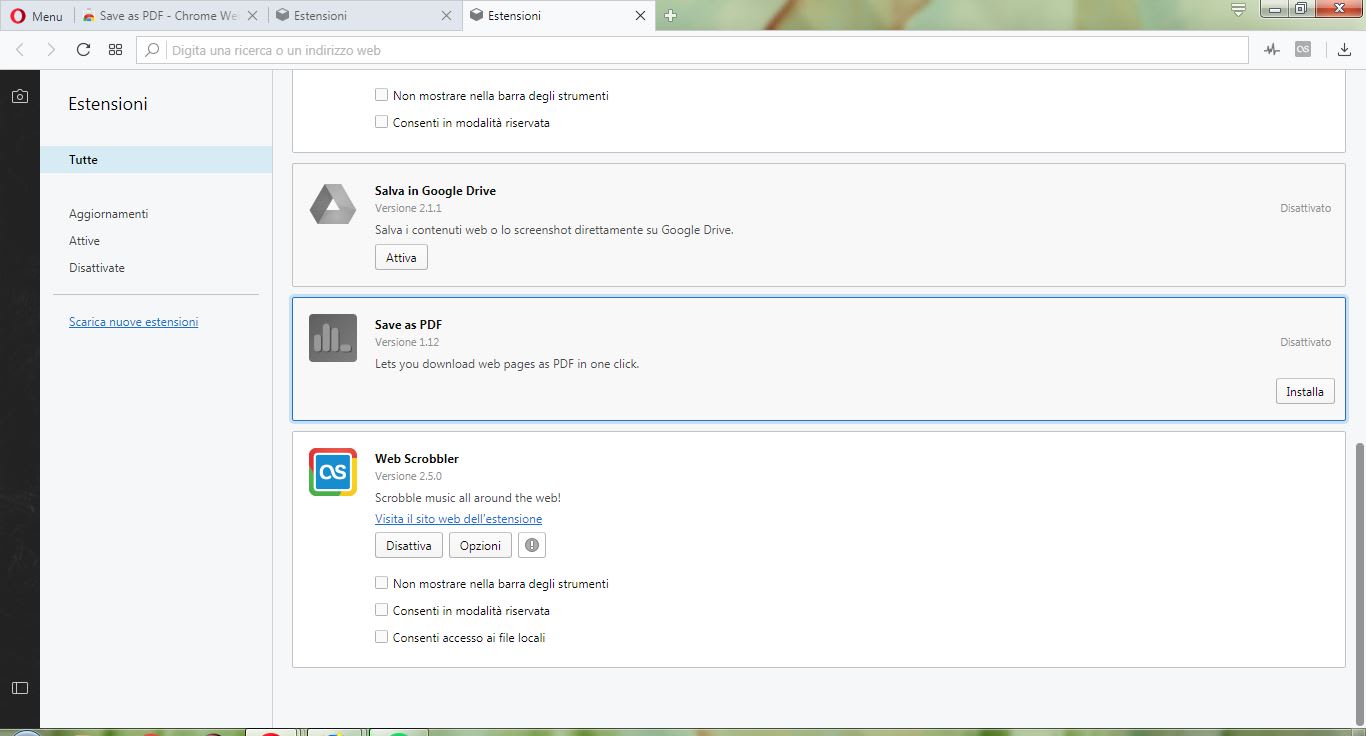
Task: Click Installa for Save as PDF
Action: pyautogui.click(x=1305, y=392)
